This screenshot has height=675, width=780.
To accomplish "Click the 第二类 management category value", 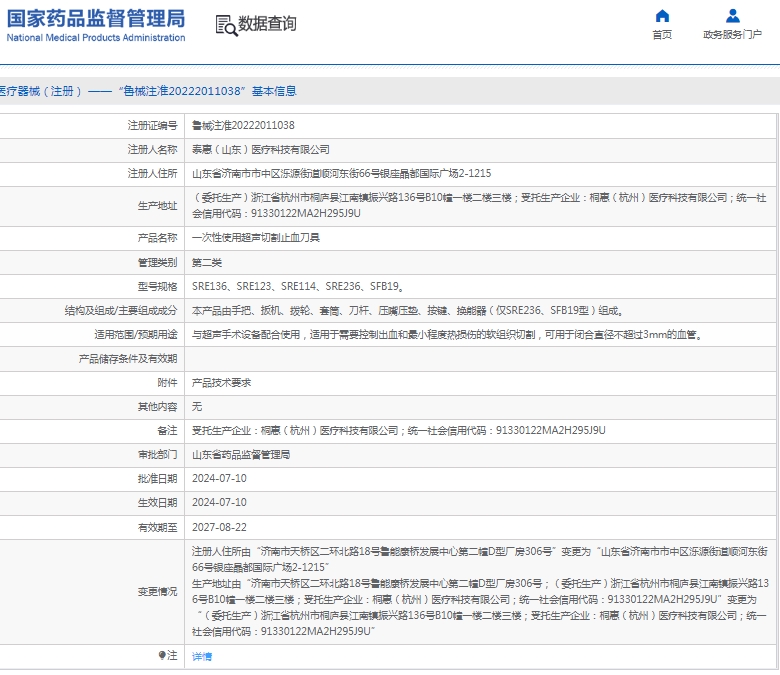I will tap(207, 262).
